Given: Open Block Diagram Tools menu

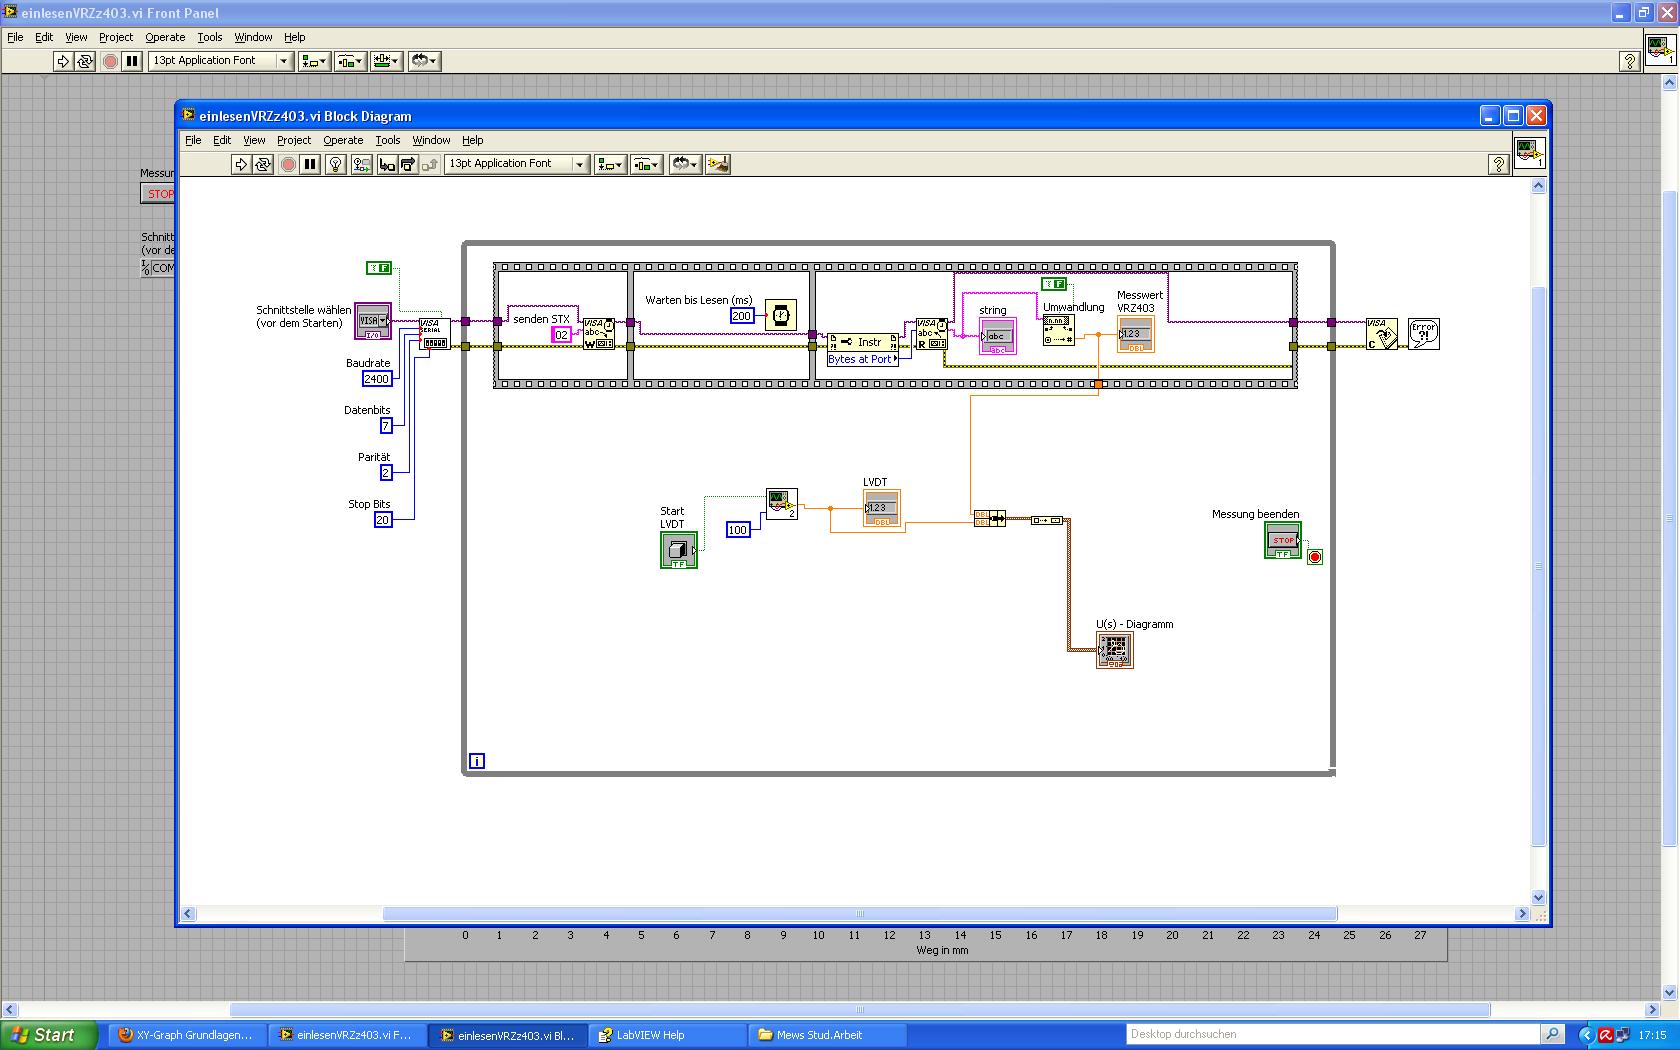Looking at the screenshot, I should (x=388, y=140).
